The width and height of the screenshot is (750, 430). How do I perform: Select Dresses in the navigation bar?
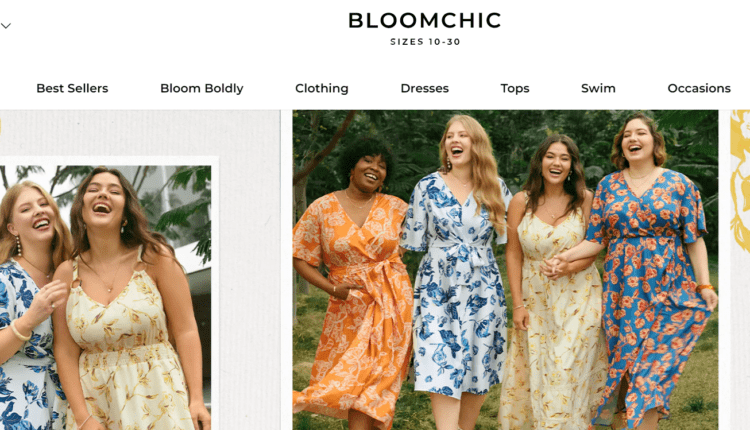coord(424,88)
